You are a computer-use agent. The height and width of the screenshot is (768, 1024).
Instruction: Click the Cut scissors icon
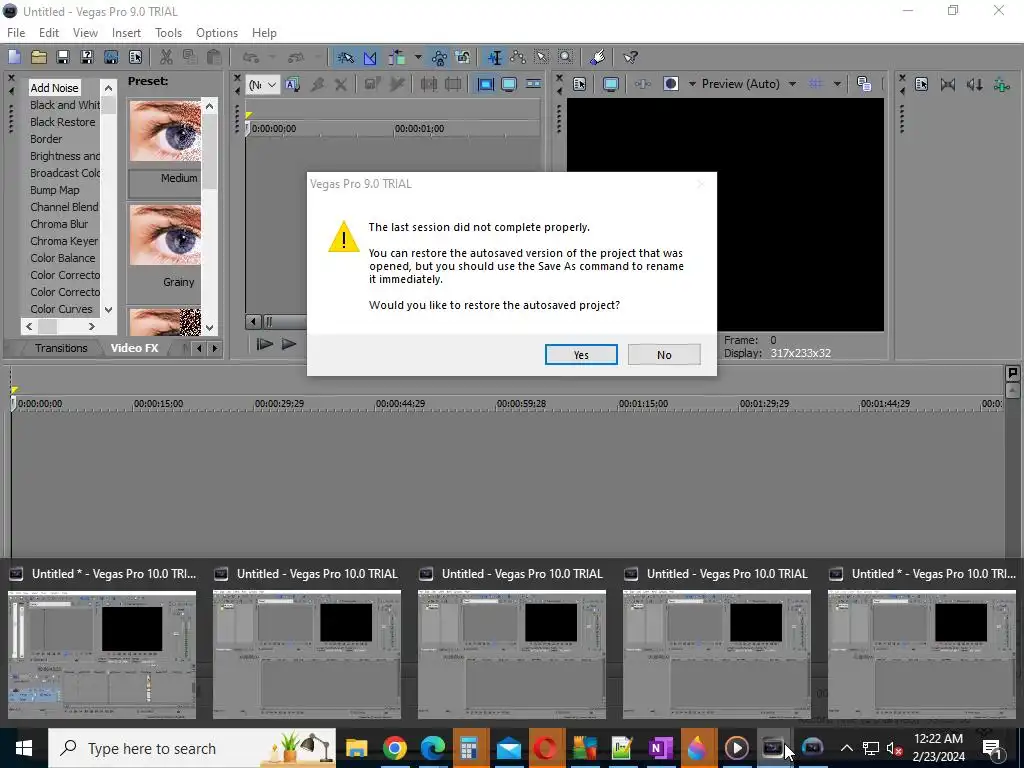166,57
